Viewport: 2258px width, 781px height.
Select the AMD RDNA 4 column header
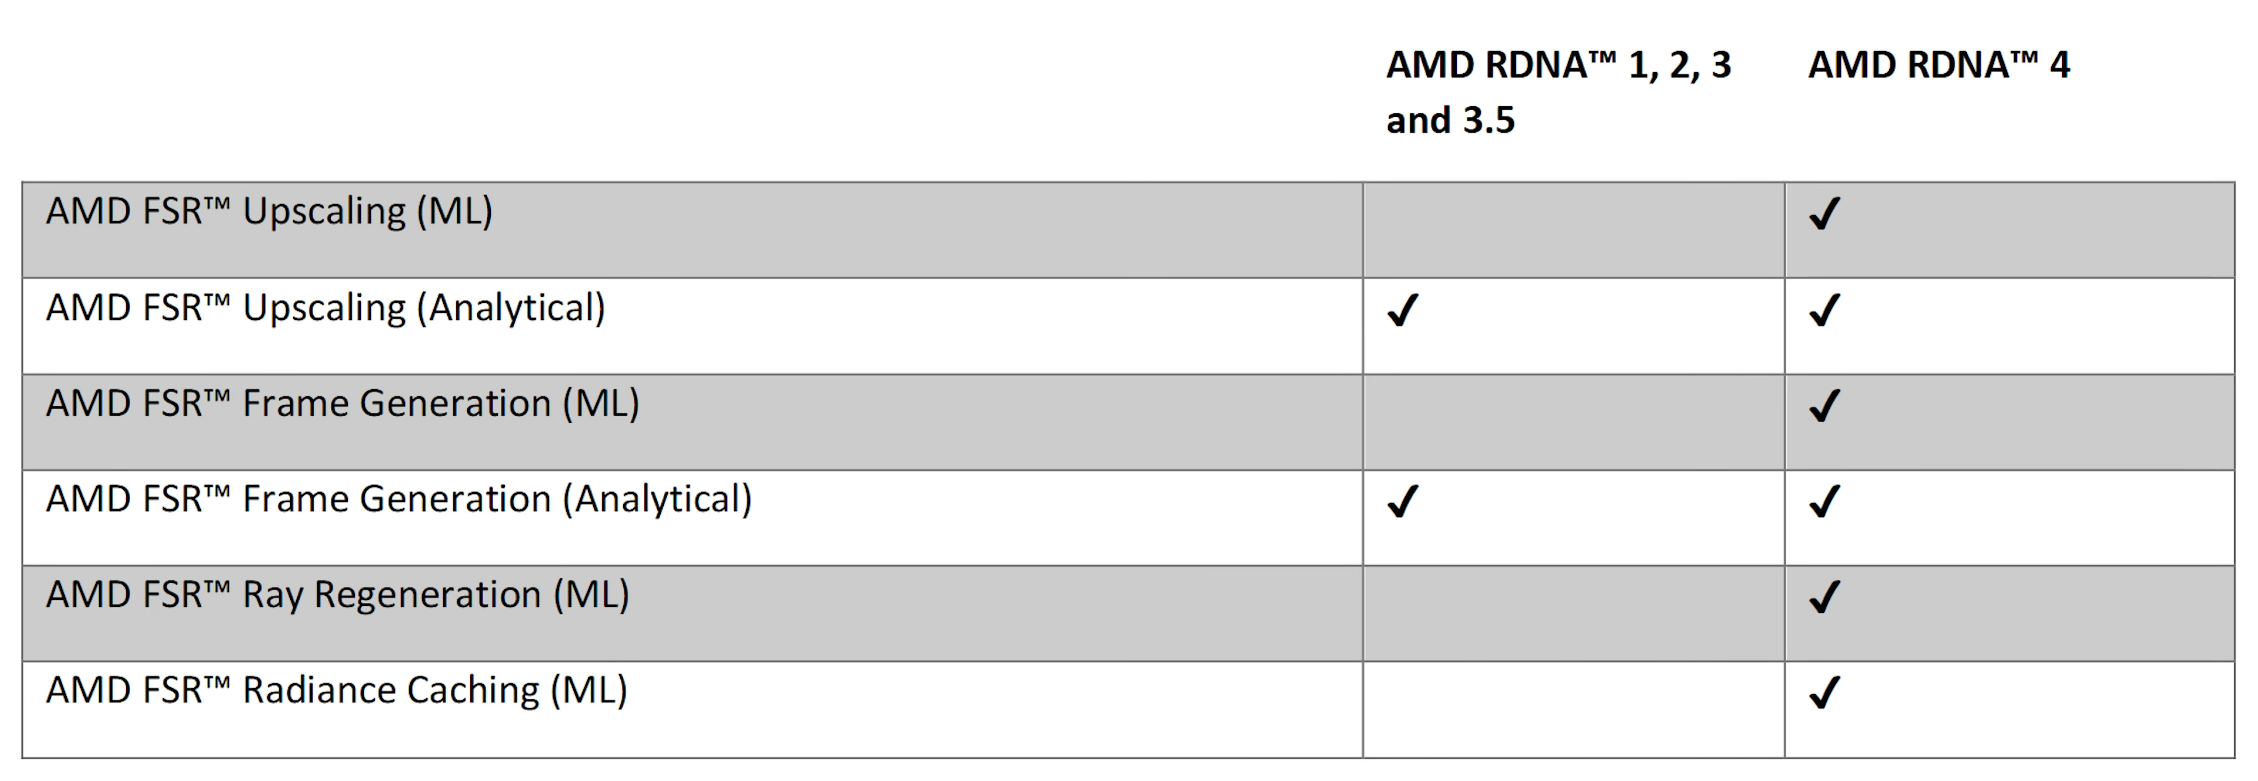tap(1939, 65)
